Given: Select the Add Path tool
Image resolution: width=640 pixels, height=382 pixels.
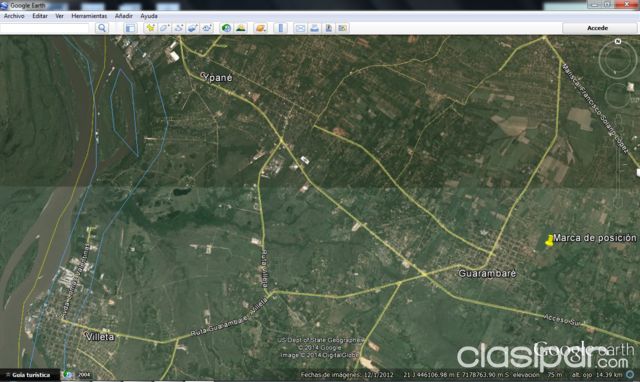Looking at the screenshot, I should point(179,28).
